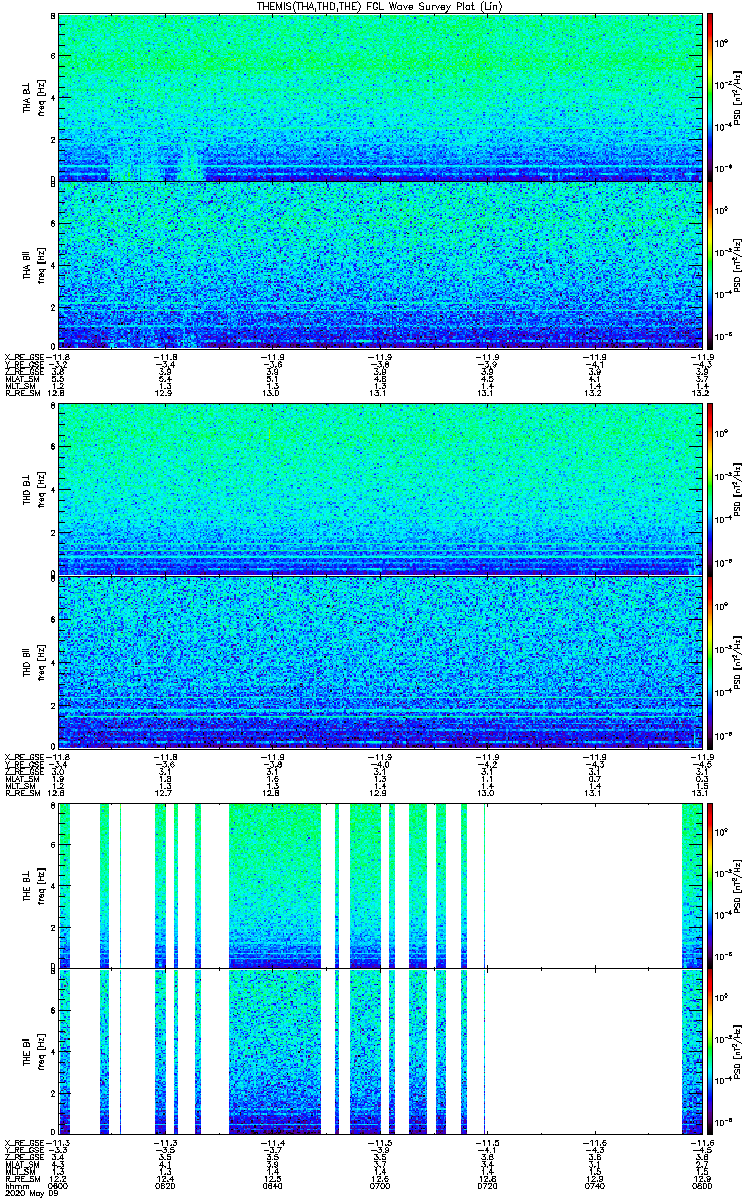Screen dimensions: 750x1200
Task: Click the "2020 May 09" date label
Action: click(31, 1193)
